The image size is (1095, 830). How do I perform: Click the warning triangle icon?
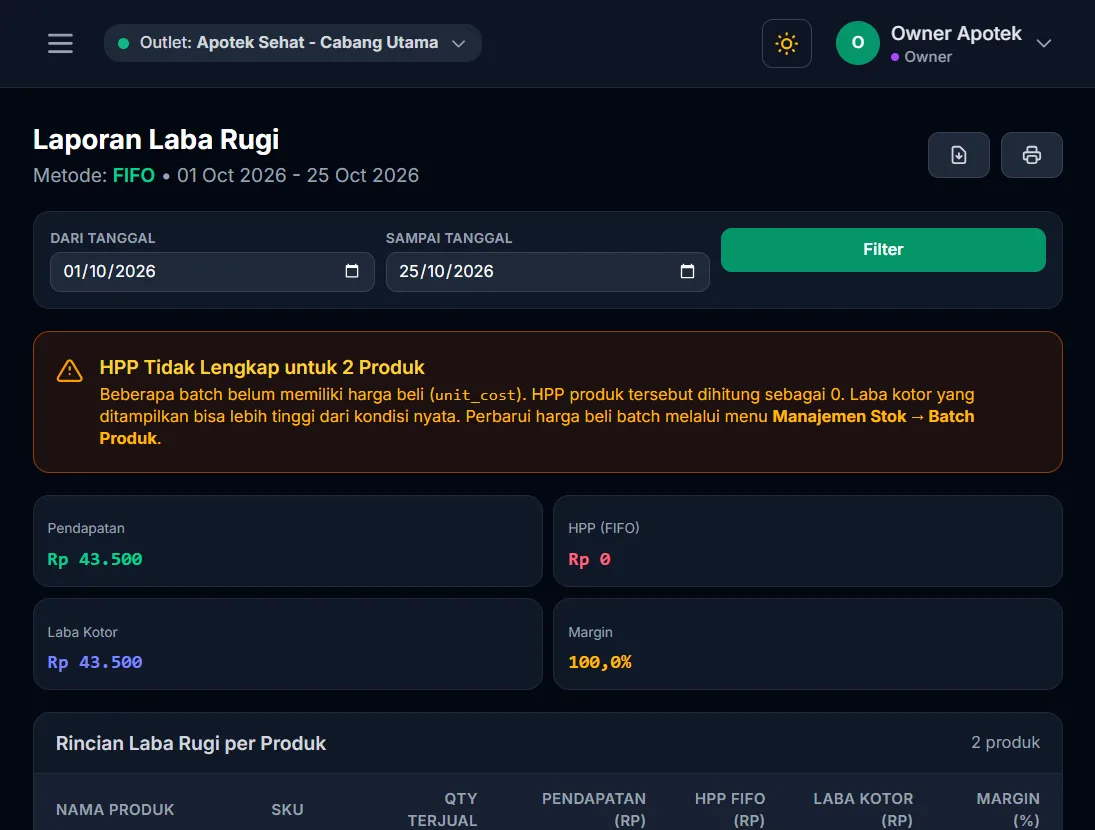(x=70, y=371)
